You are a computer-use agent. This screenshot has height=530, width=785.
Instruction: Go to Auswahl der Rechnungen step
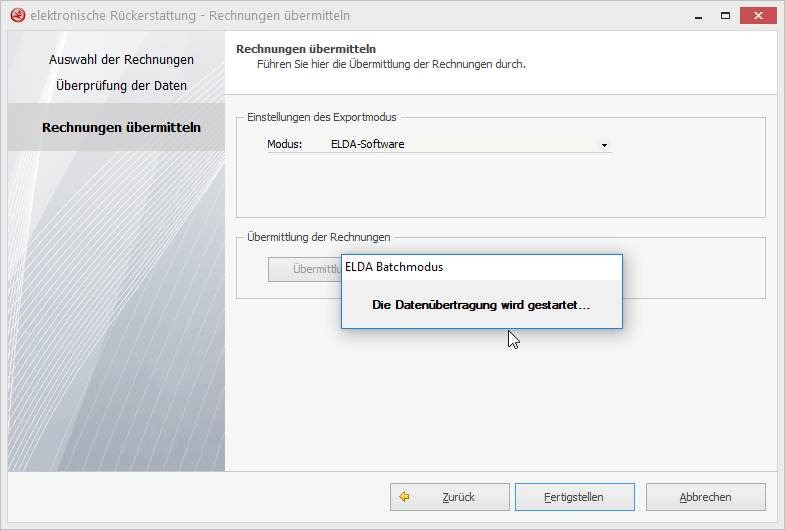click(121, 59)
